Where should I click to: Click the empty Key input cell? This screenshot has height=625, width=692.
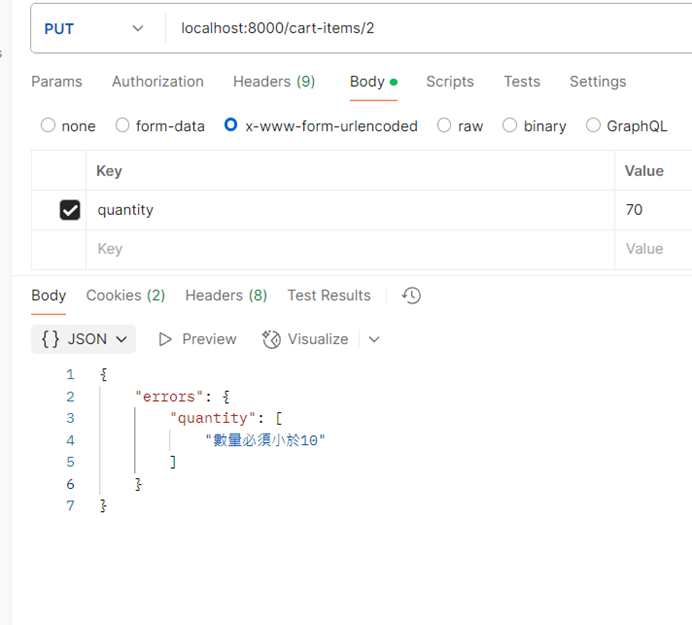point(350,249)
